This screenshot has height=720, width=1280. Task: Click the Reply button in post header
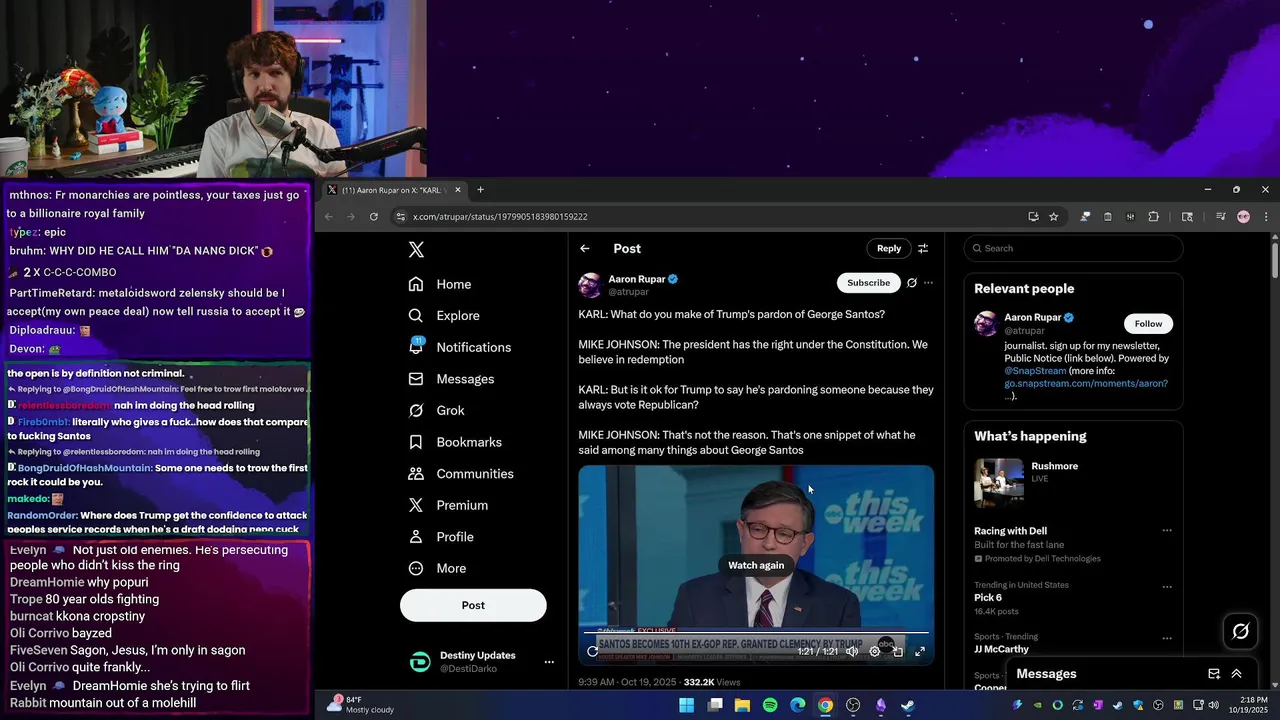point(889,249)
